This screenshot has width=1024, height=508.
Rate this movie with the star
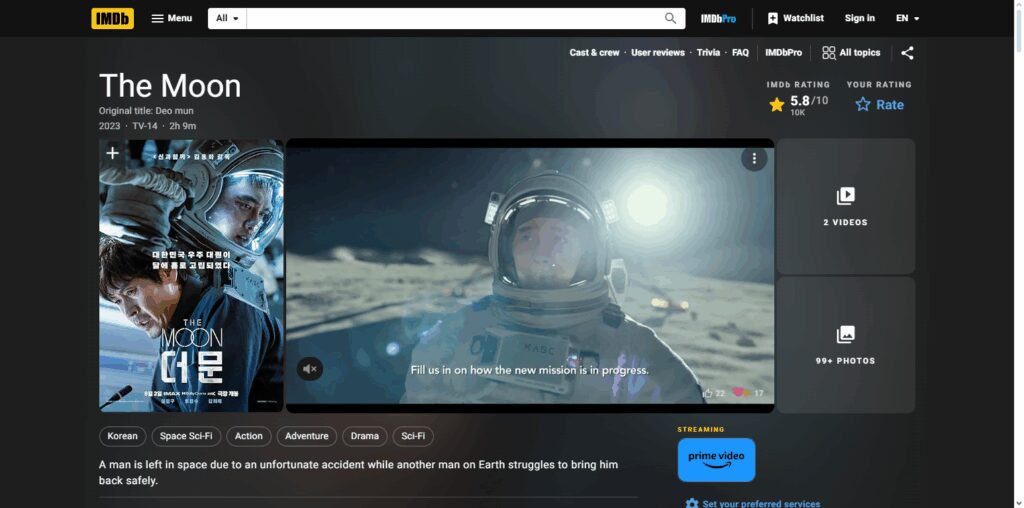[x=879, y=104]
